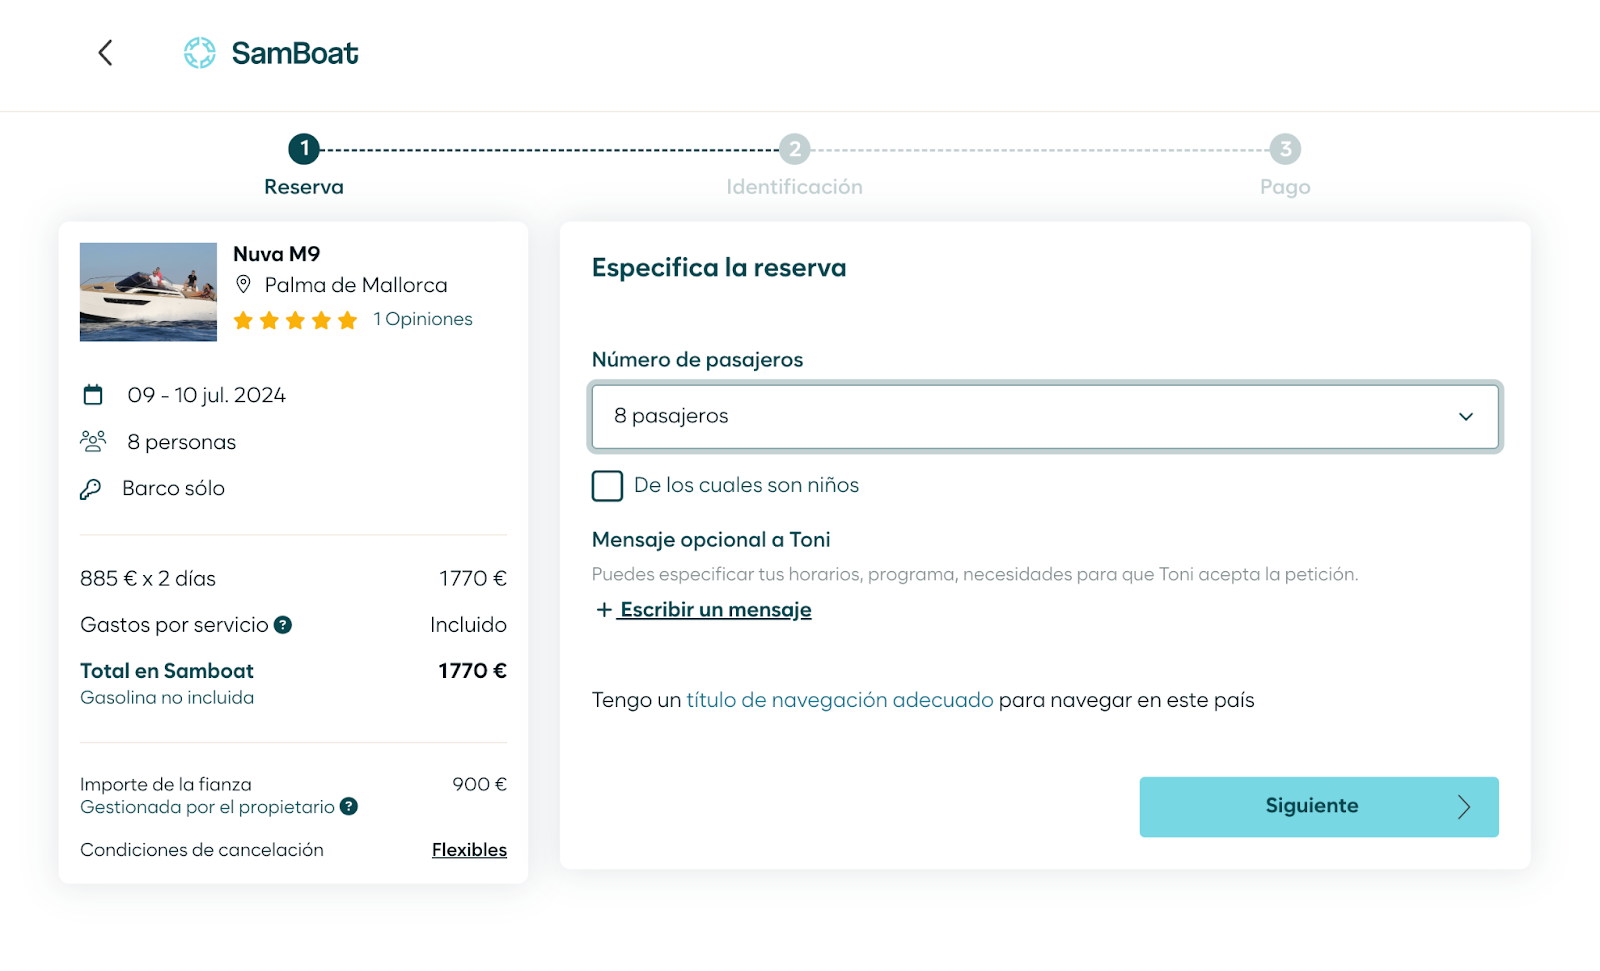Image resolution: width=1600 pixels, height=971 pixels.
Task: Click the Identificación step label
Action: click(x=794, y=187)
